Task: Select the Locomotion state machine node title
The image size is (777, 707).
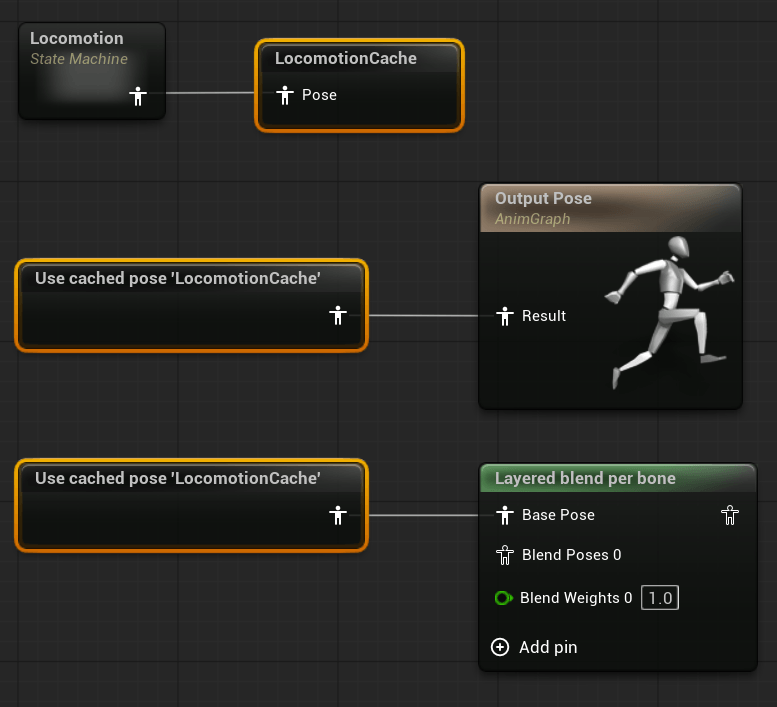Action: pos(77,39)
